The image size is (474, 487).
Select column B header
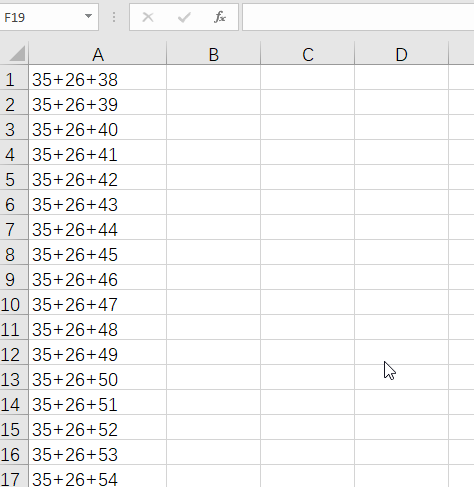point(213,54)
